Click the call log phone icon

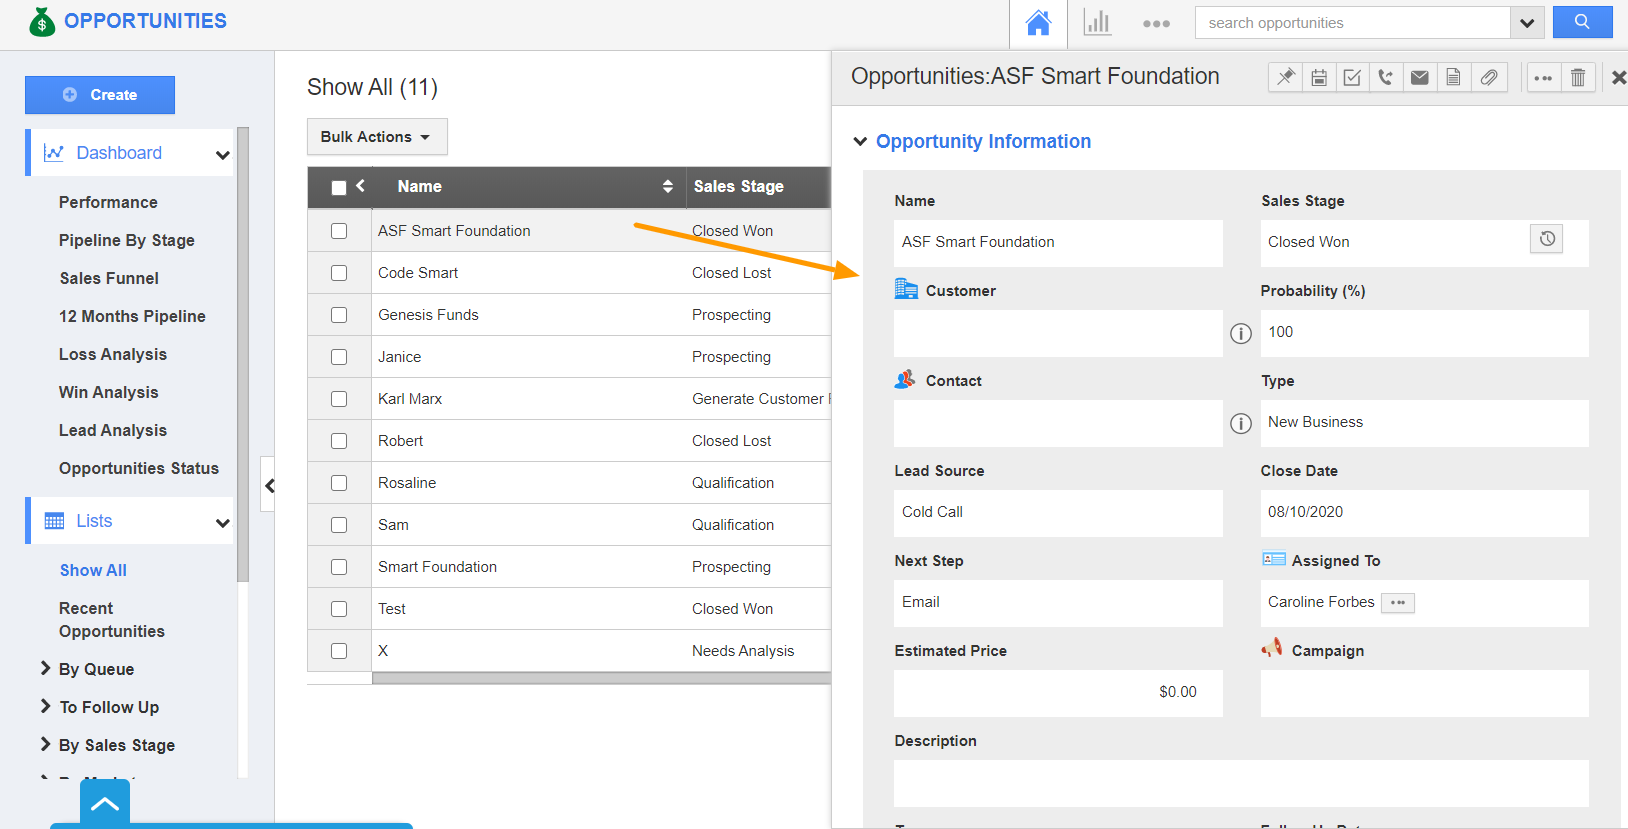tap(1385, 77)
